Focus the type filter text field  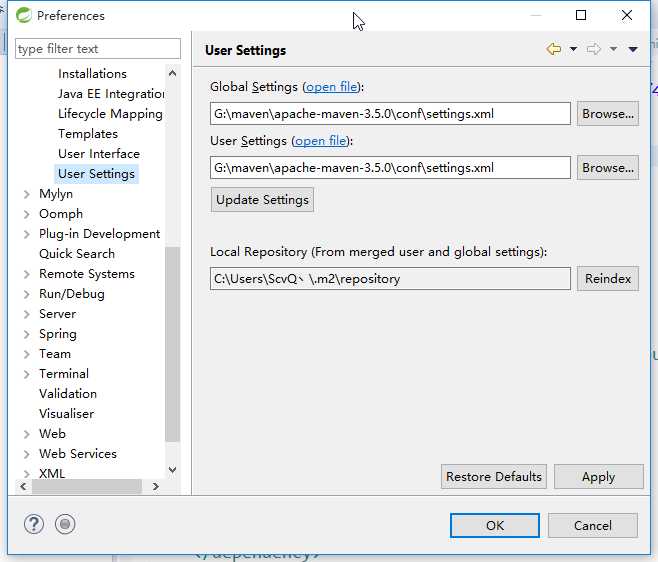pos(98,49)
